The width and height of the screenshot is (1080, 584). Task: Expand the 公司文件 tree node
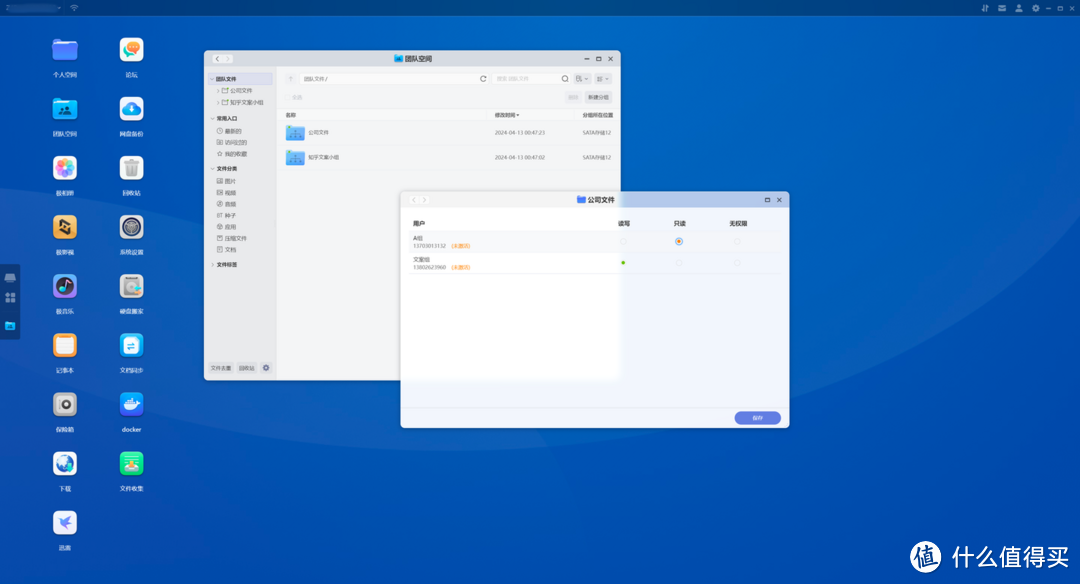(x=218, y=91)
